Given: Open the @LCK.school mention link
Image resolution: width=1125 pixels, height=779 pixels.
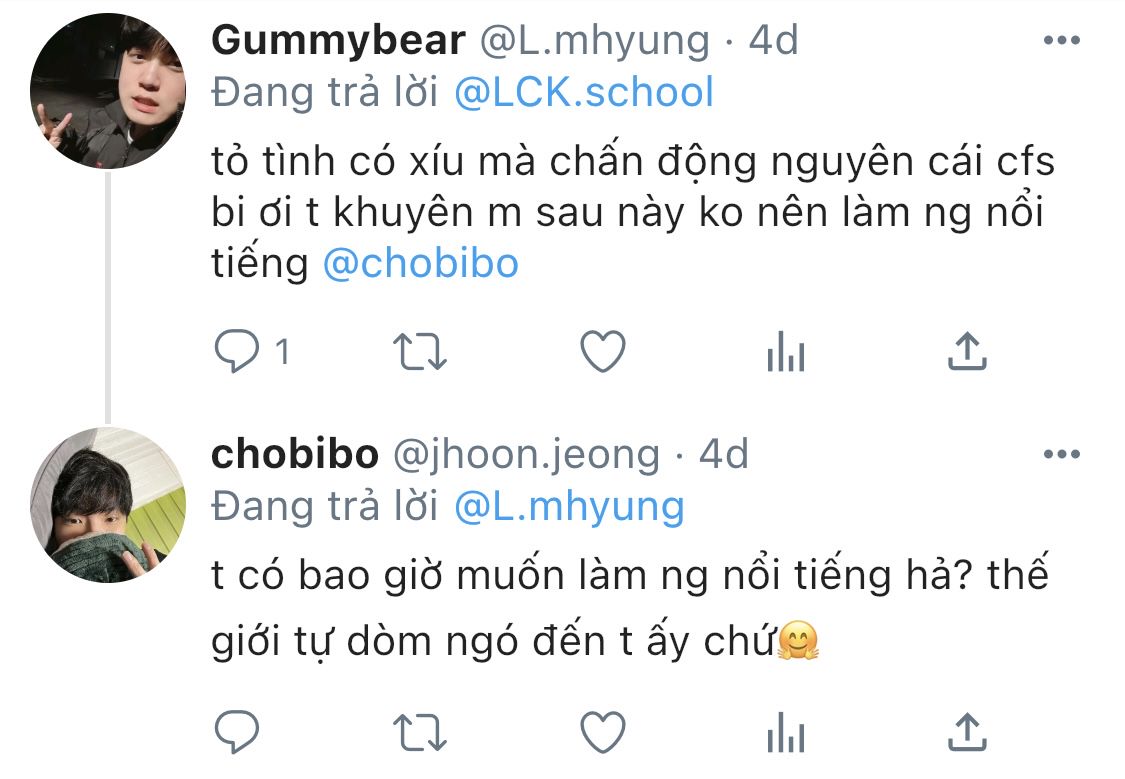Looking at the screenshot, I should [x=584, y=93].
